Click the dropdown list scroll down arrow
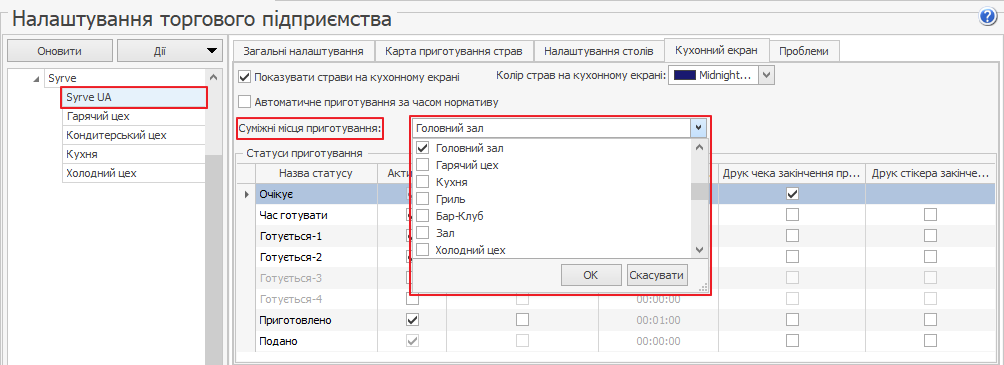 (699, 249)
